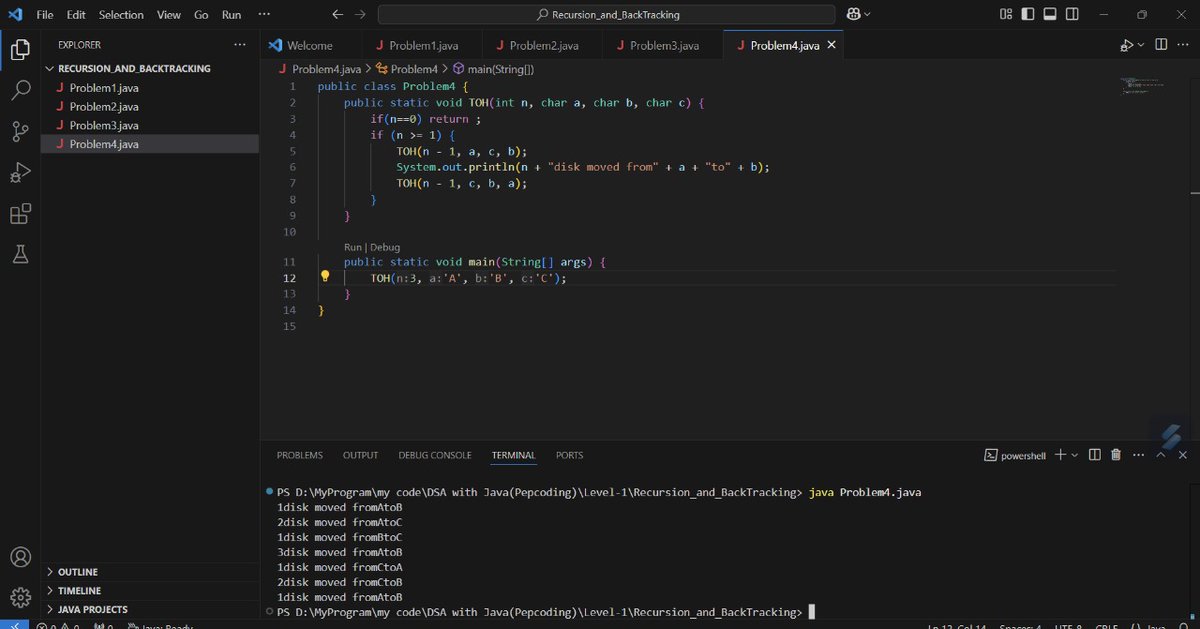Screen dimensions: 1200x629
Task: Click the VS Code logo icon
Action: pos(13,15)
